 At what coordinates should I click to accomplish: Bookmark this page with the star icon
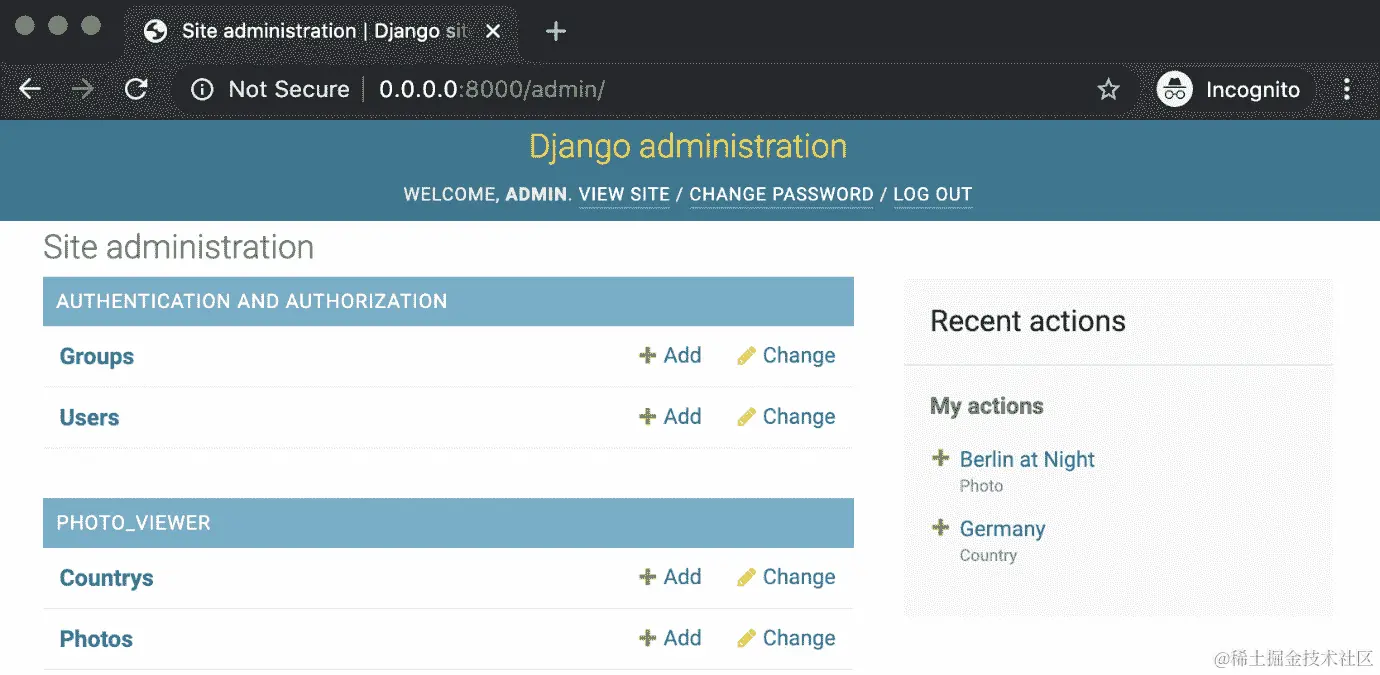(1108, 90)
